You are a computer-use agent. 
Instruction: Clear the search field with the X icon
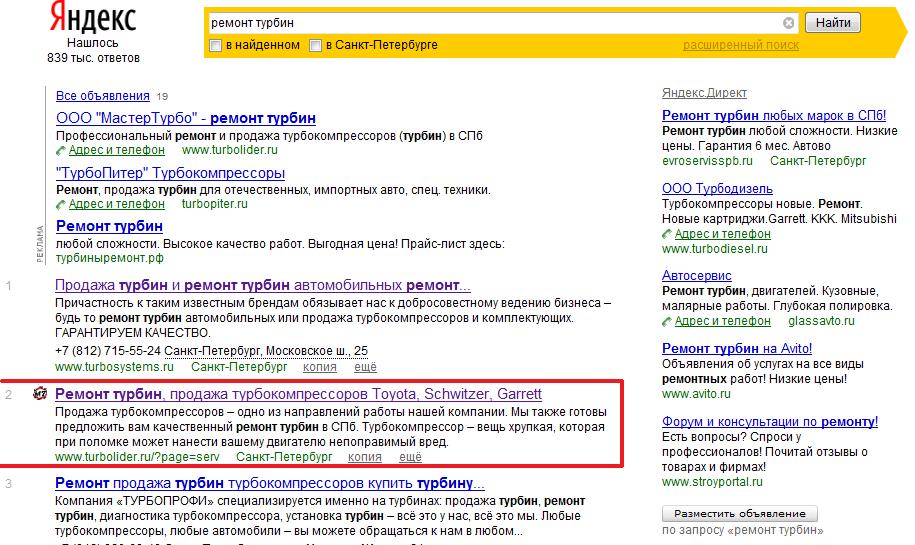click(x=788, y=23)
